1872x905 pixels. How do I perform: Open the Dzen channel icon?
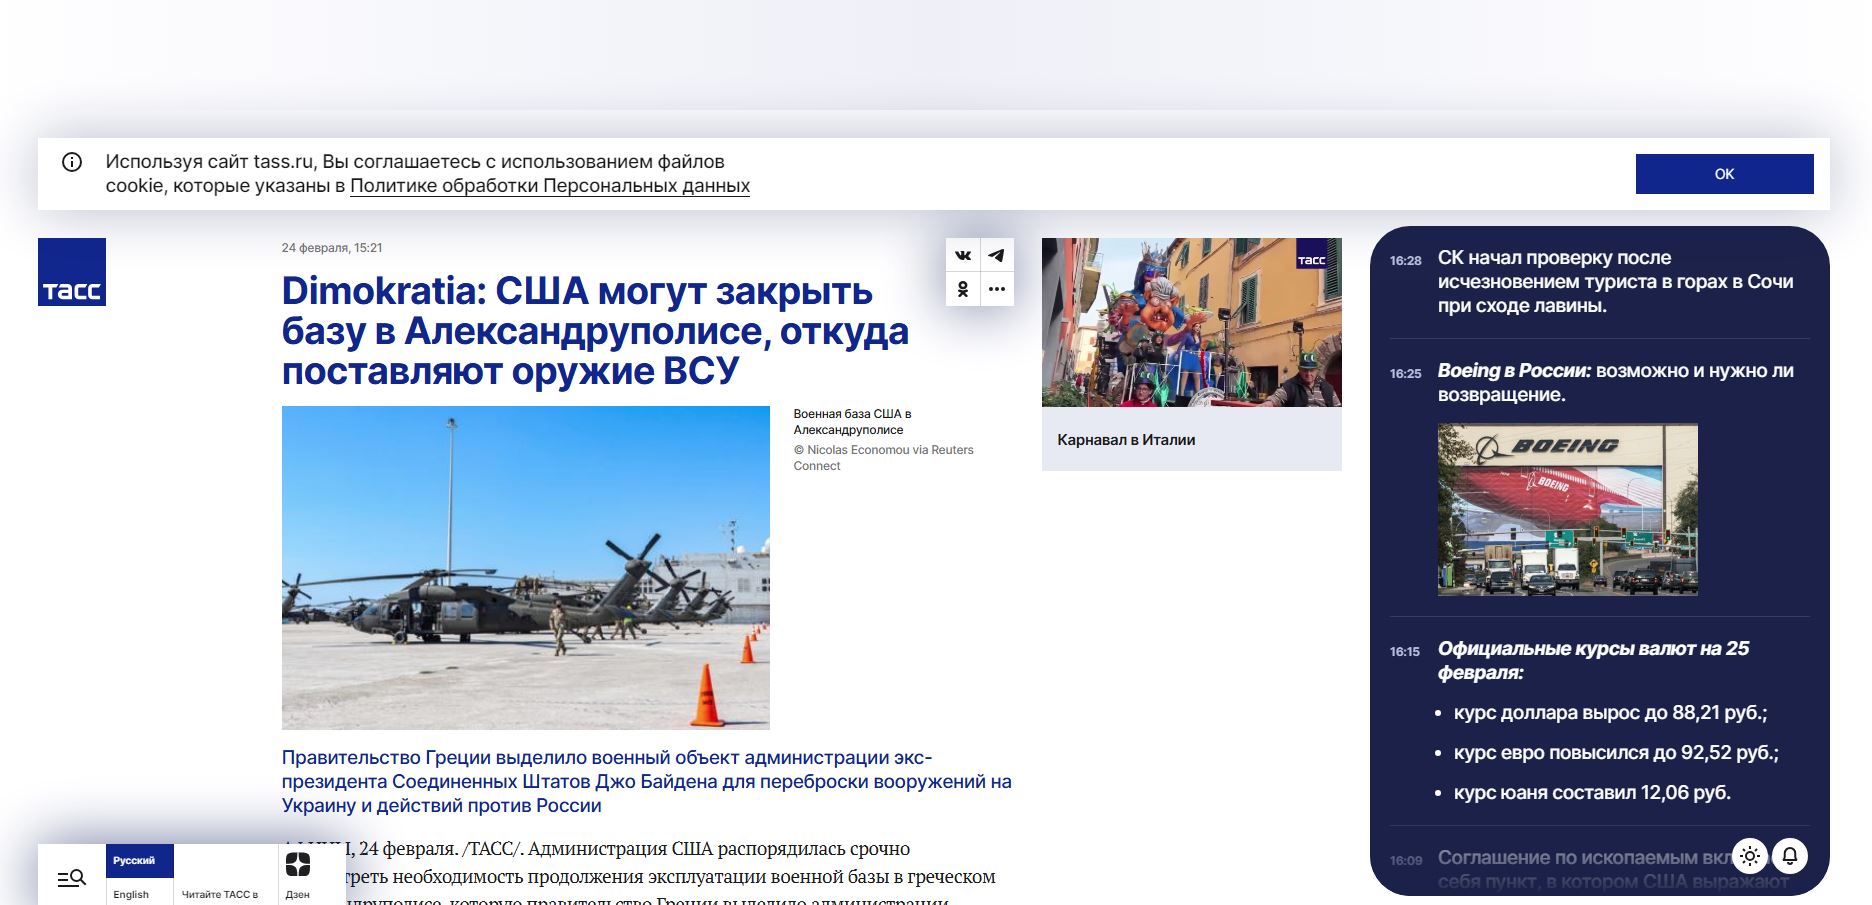pyautogui.click(x=298, y=865)
